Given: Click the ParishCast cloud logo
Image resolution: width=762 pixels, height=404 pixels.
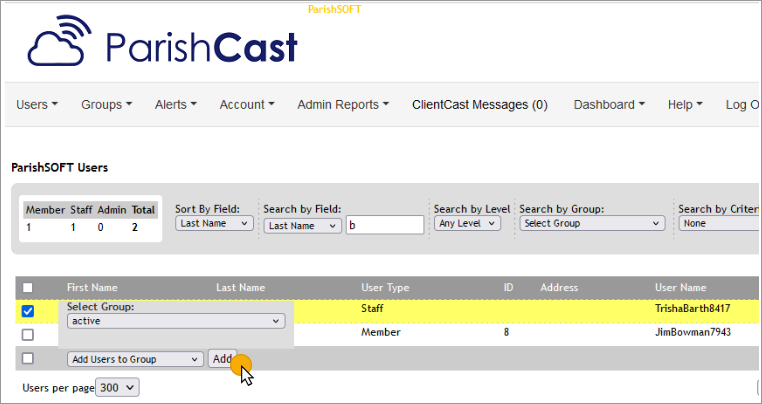Looking at the screenshot, I should 162,41.
